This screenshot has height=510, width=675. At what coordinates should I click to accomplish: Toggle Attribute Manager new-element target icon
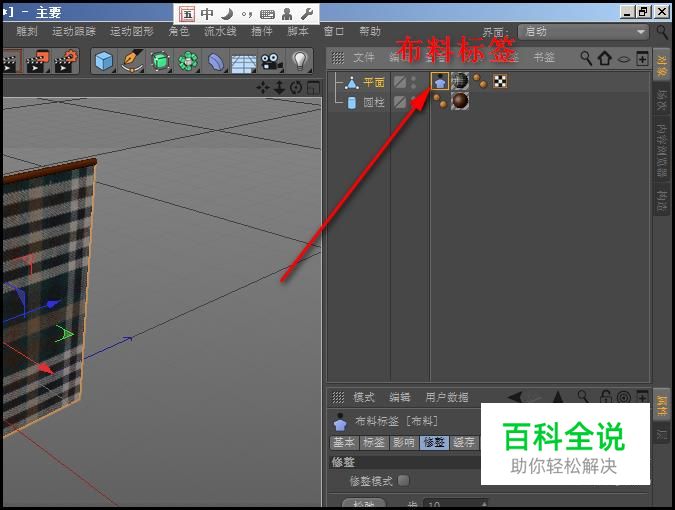[x=623, y=397]
